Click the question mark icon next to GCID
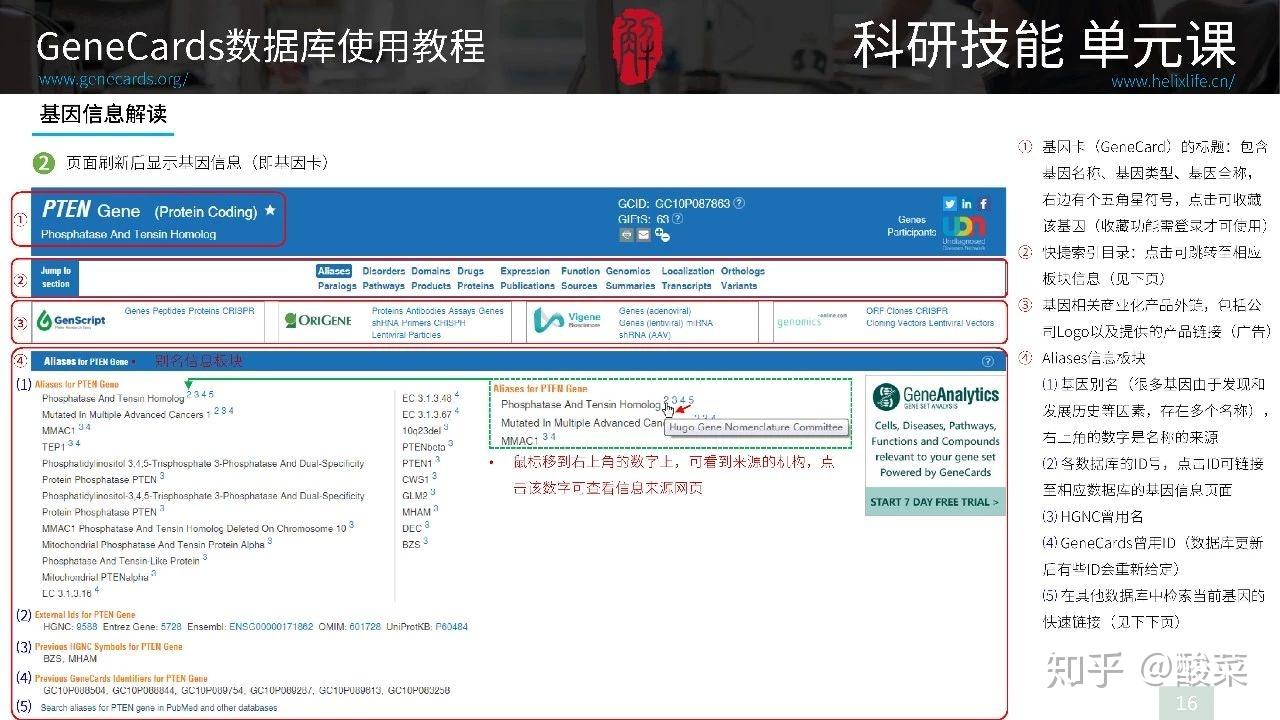1280x720 pixels. pos(738,204)
